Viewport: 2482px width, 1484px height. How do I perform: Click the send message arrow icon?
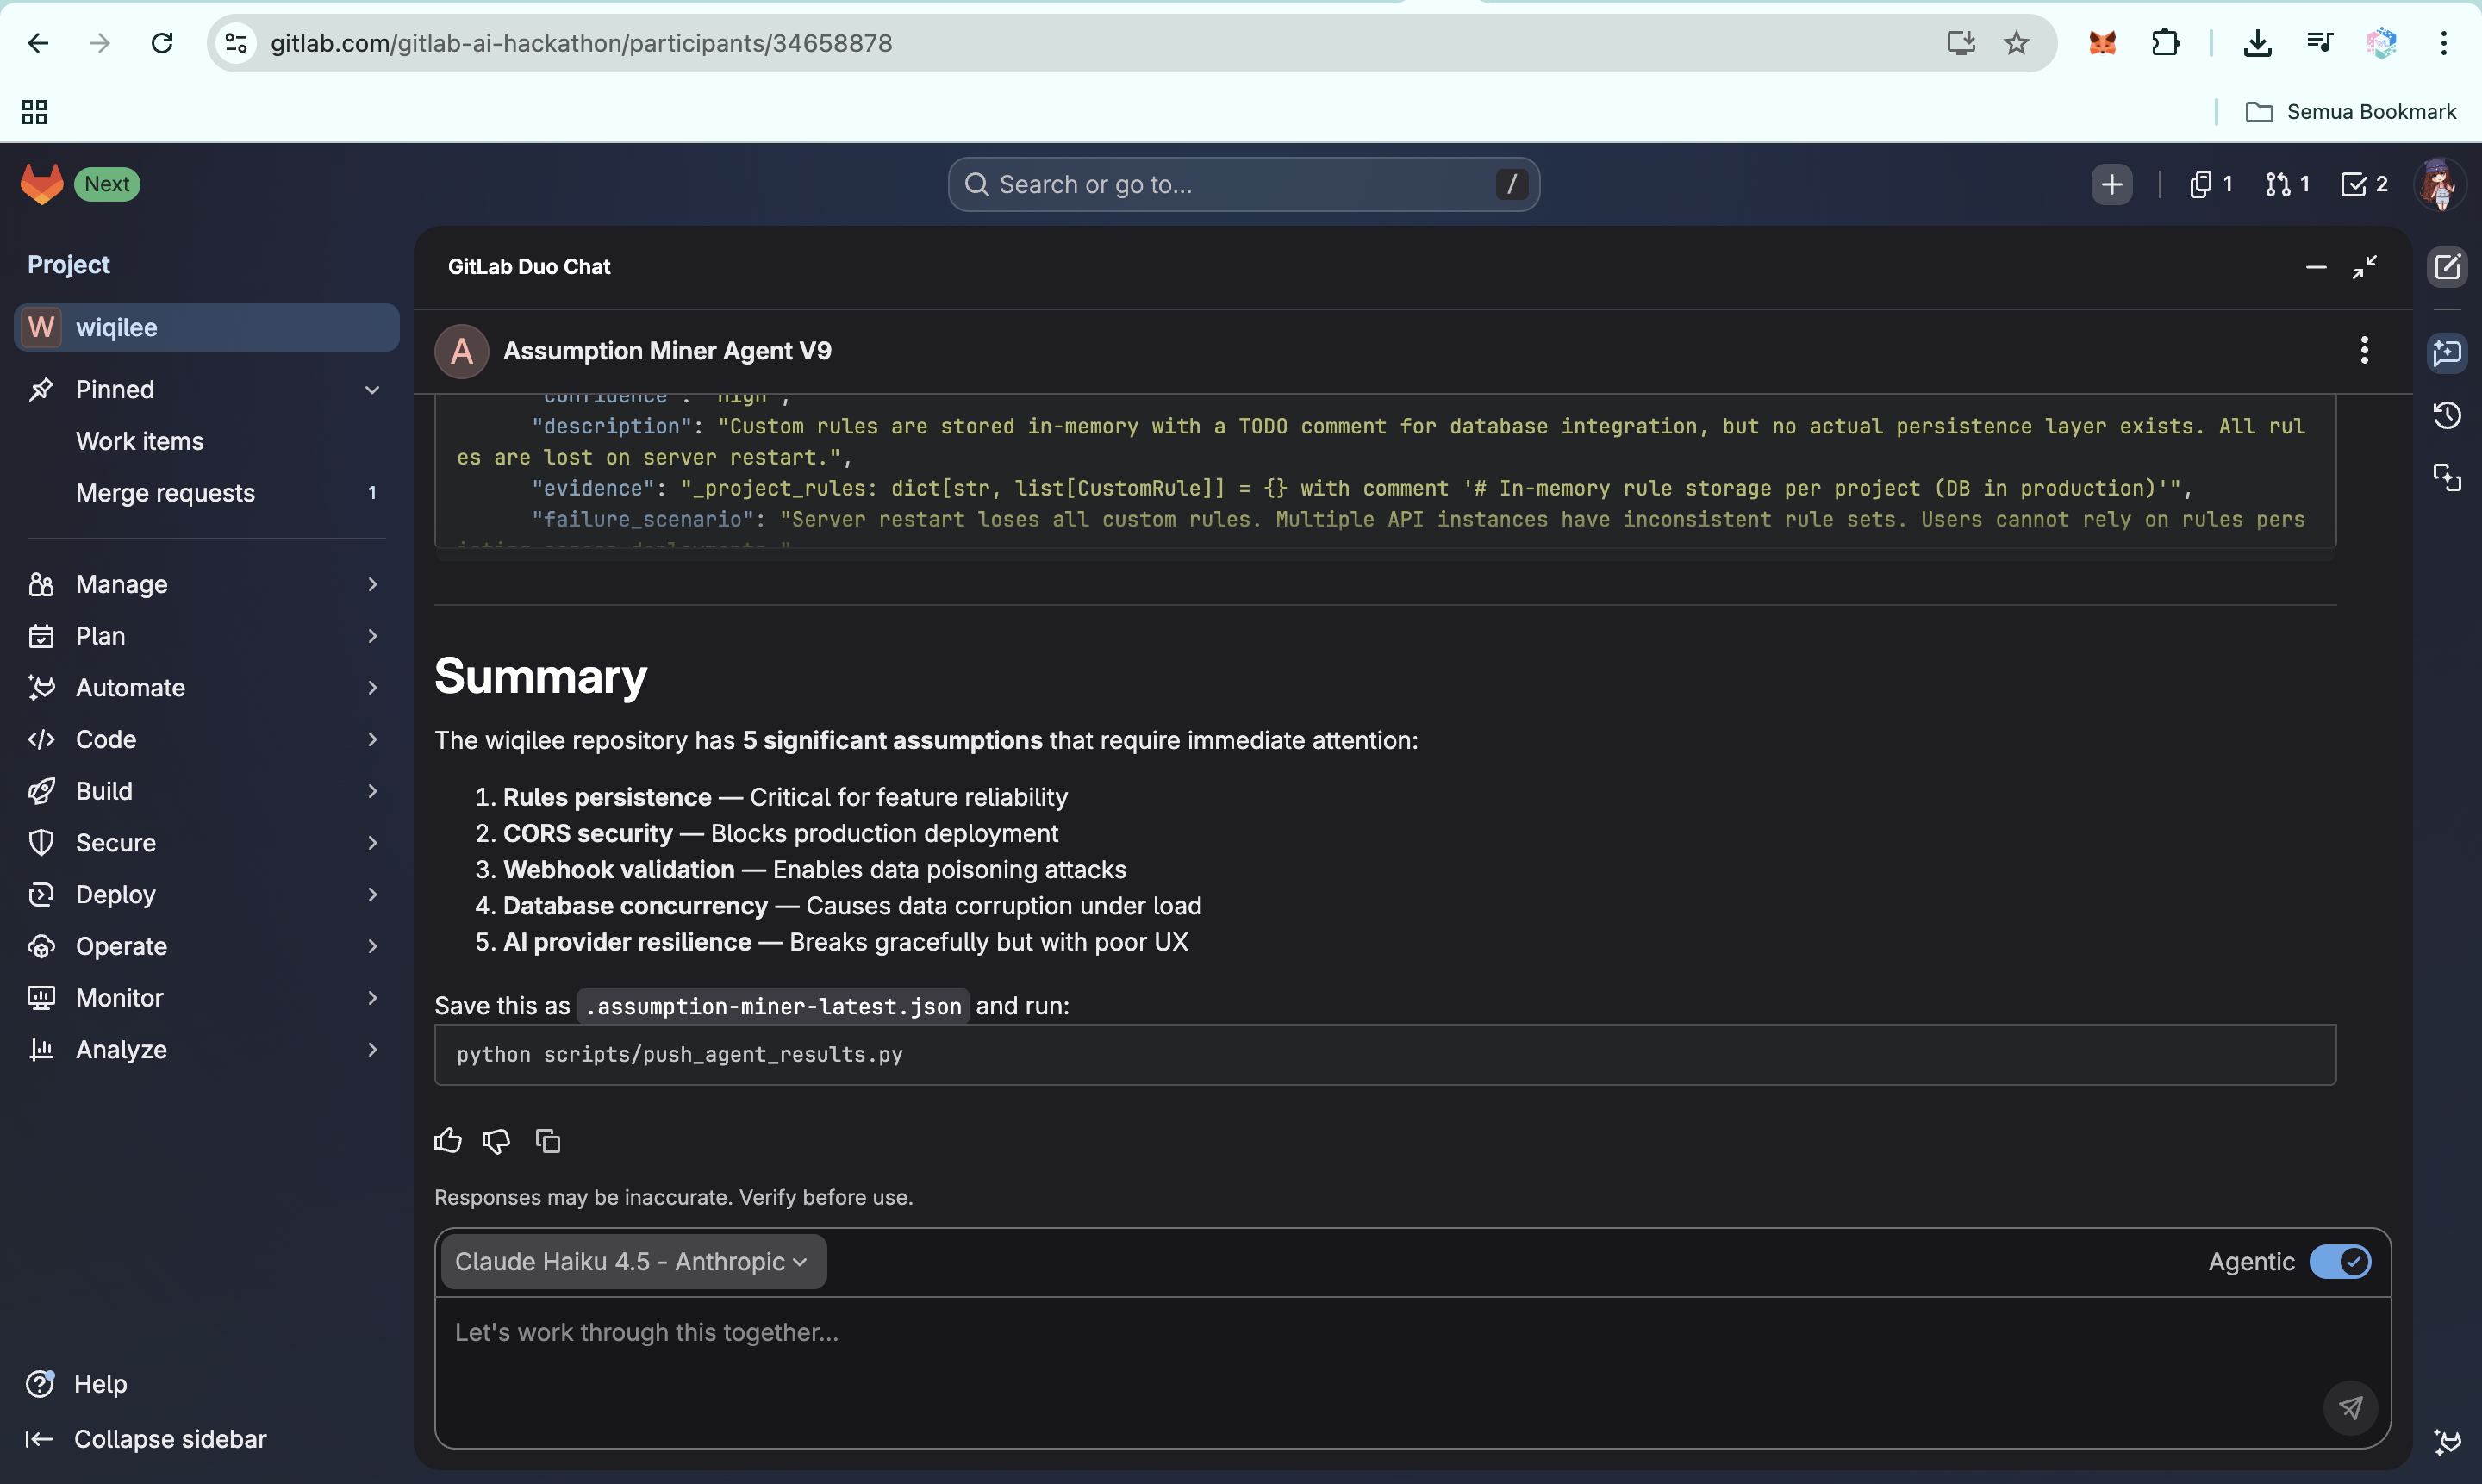coord(2350,1407)
